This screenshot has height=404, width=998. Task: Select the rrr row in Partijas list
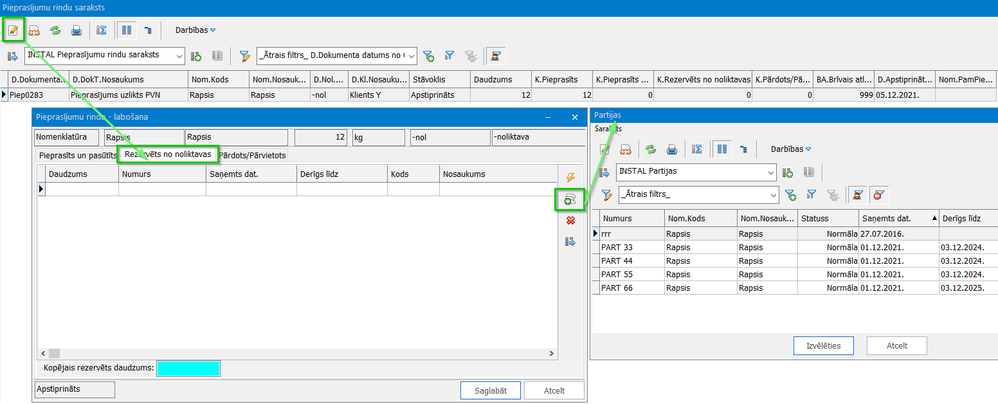click(795, 233)
